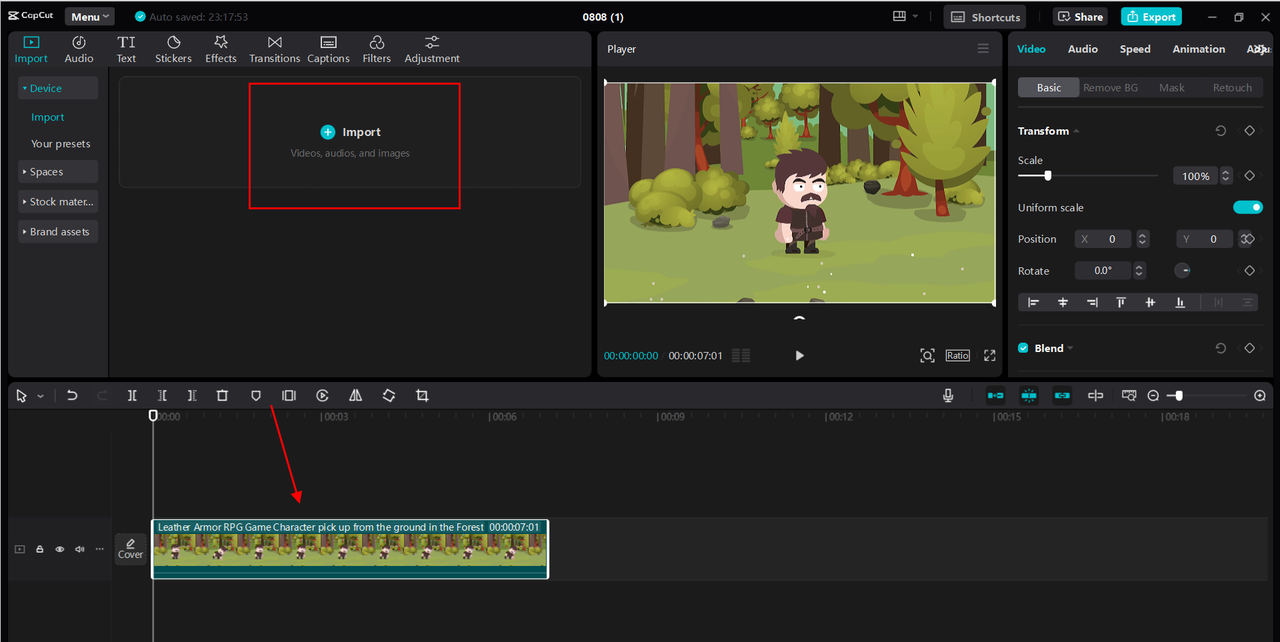1280x642 pixels.
Task: Adjust the Scale slider handle
Action: coord(1048,176)
